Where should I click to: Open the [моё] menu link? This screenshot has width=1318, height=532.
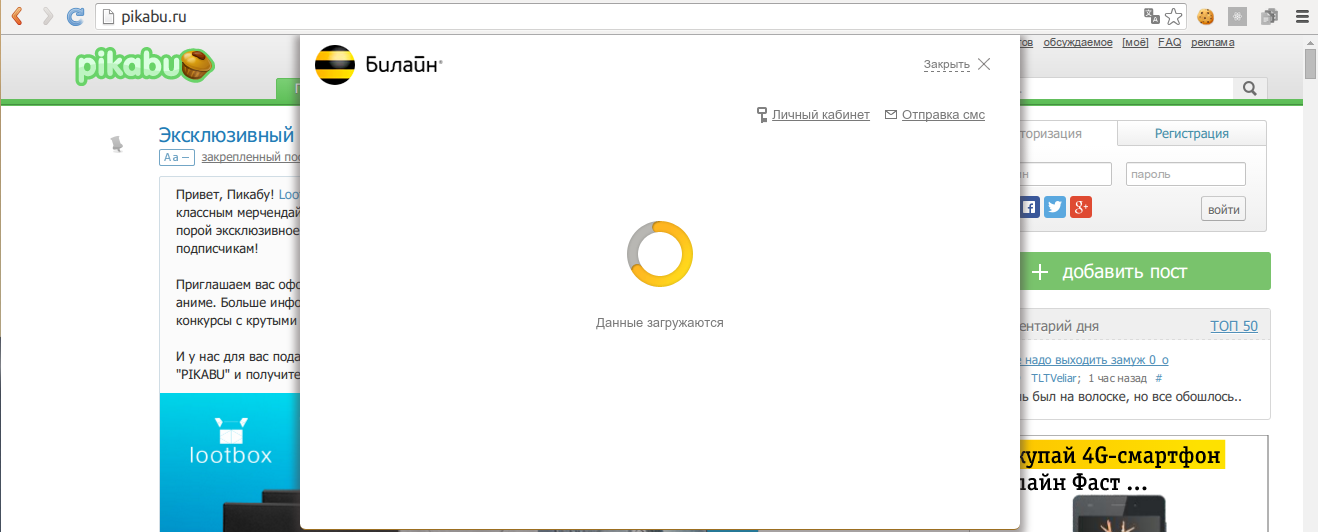(x=1135, y=42)
